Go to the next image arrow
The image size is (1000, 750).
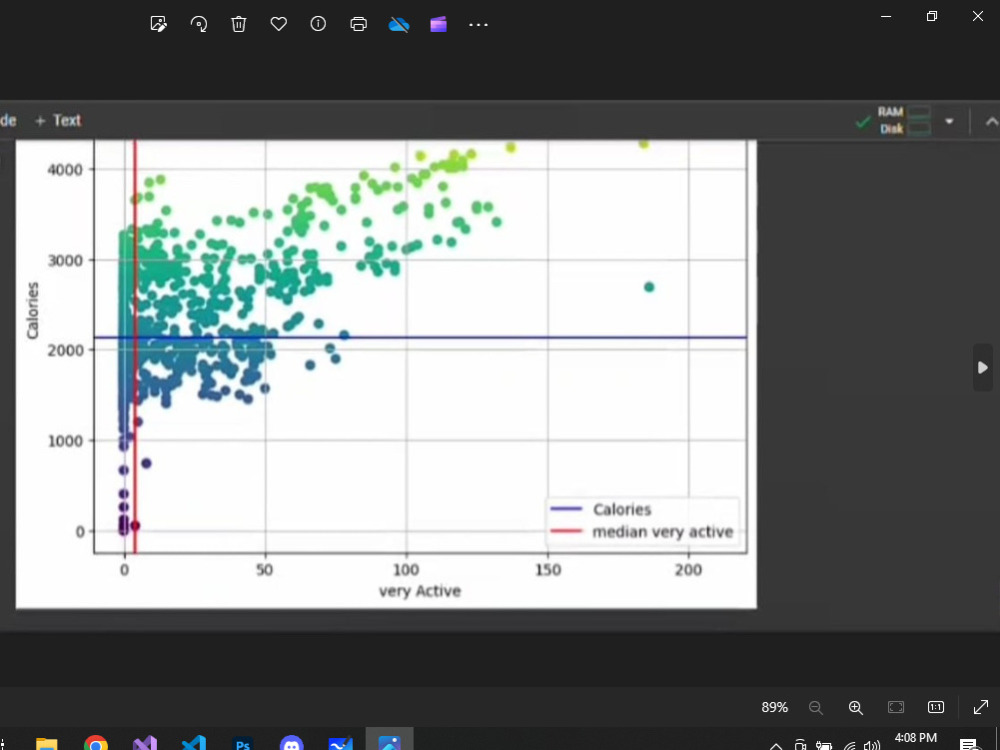click(983, 367)
